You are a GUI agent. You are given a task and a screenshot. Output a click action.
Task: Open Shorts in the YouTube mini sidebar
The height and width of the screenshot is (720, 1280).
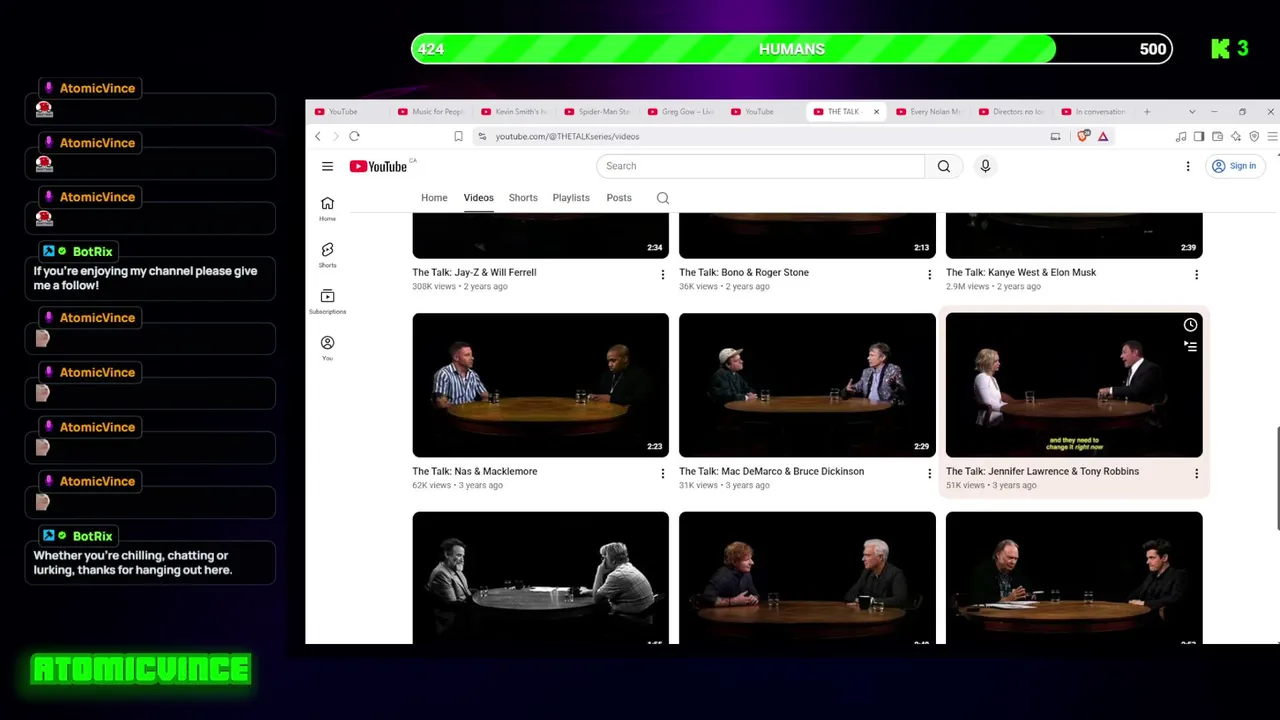327,255
